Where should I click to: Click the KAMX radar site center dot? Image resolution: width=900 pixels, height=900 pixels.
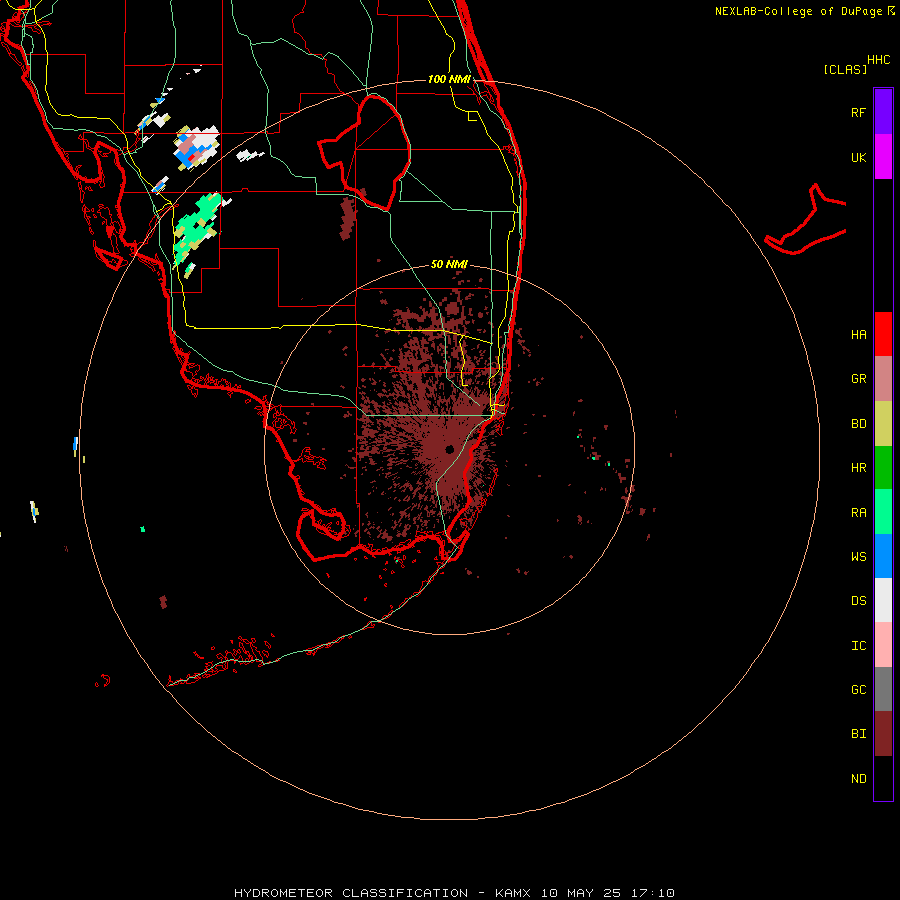coord(449,449)
